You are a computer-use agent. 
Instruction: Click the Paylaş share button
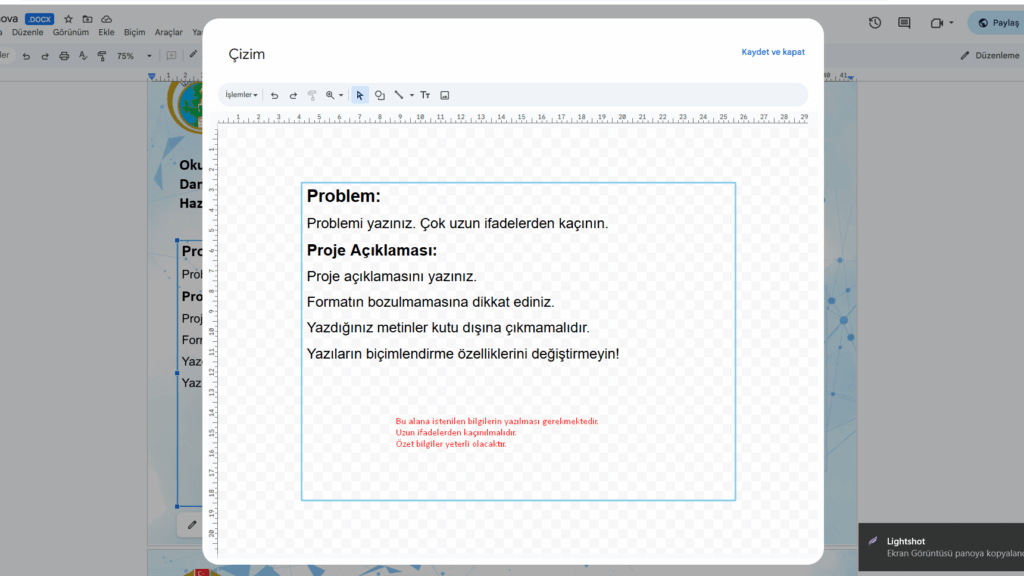[x=997, y=23]
